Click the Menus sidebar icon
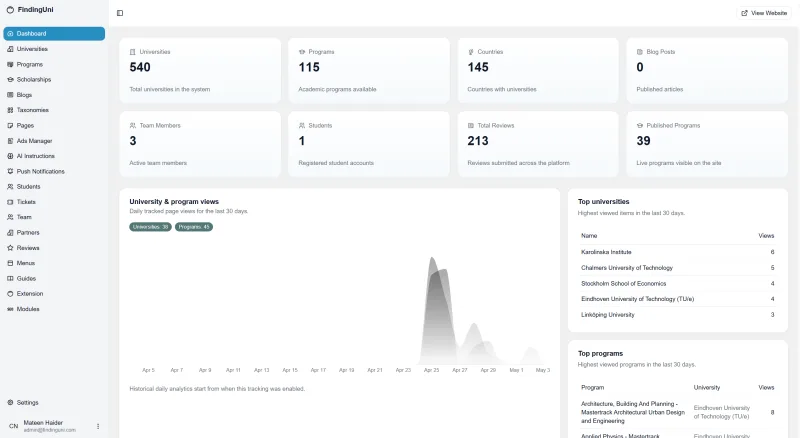800x438 pixels. [x=10, y=263]
